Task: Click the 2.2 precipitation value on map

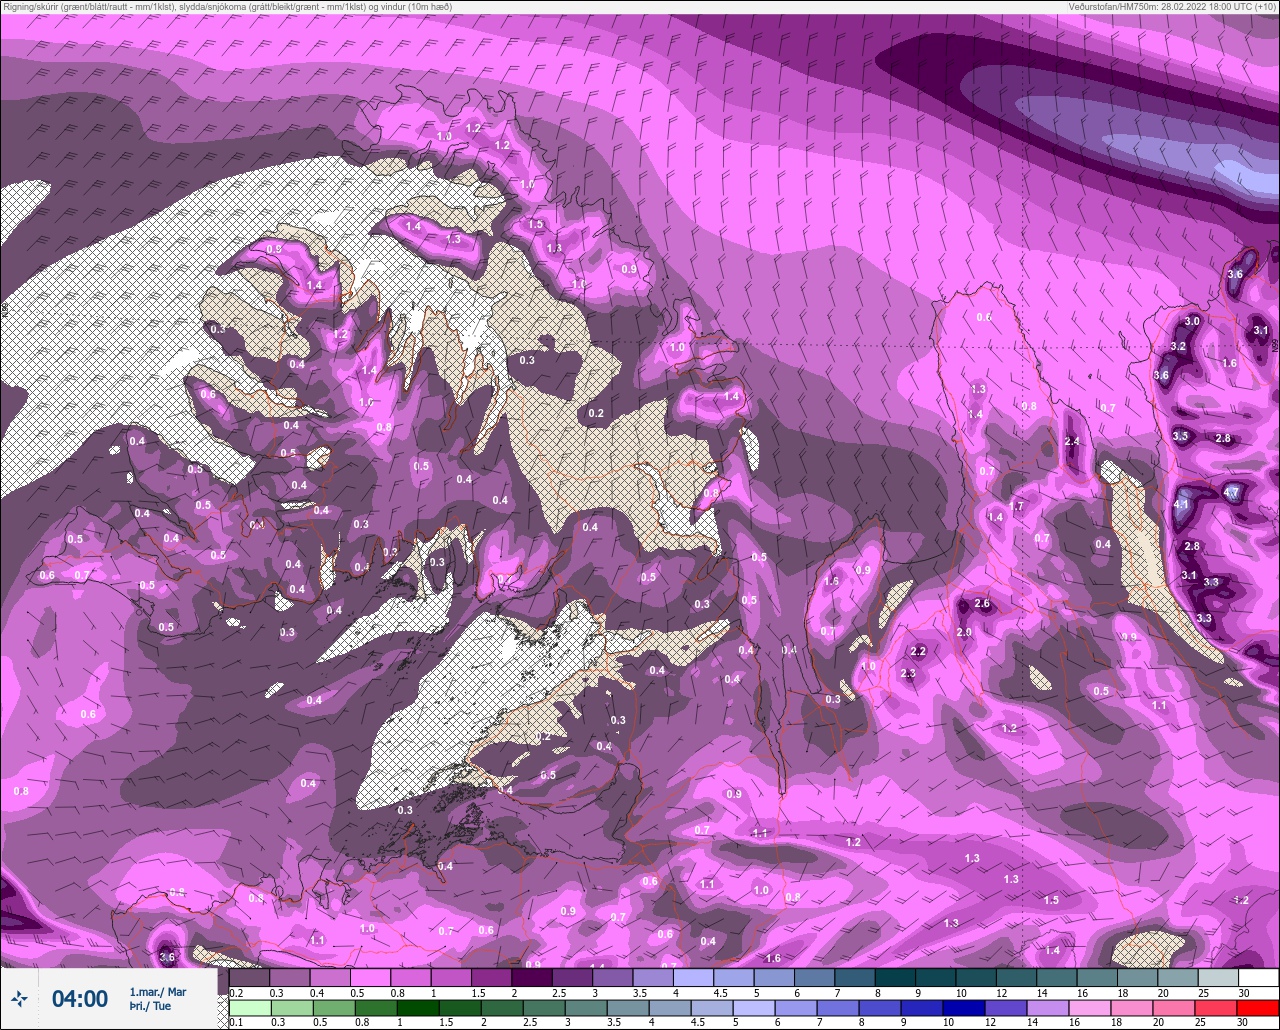Action: coord(919,652)
